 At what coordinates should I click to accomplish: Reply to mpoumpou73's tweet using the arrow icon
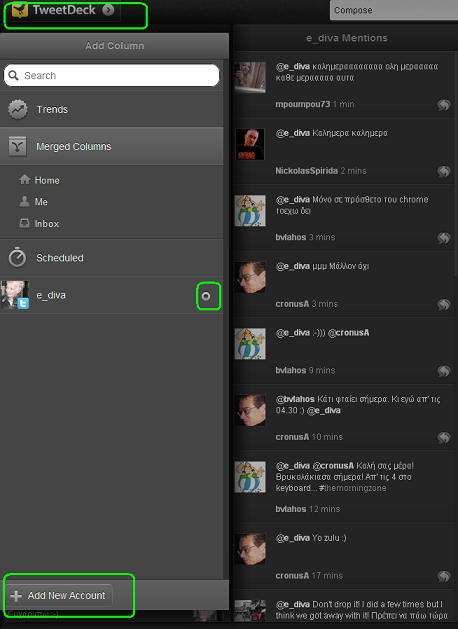[444, 105]
